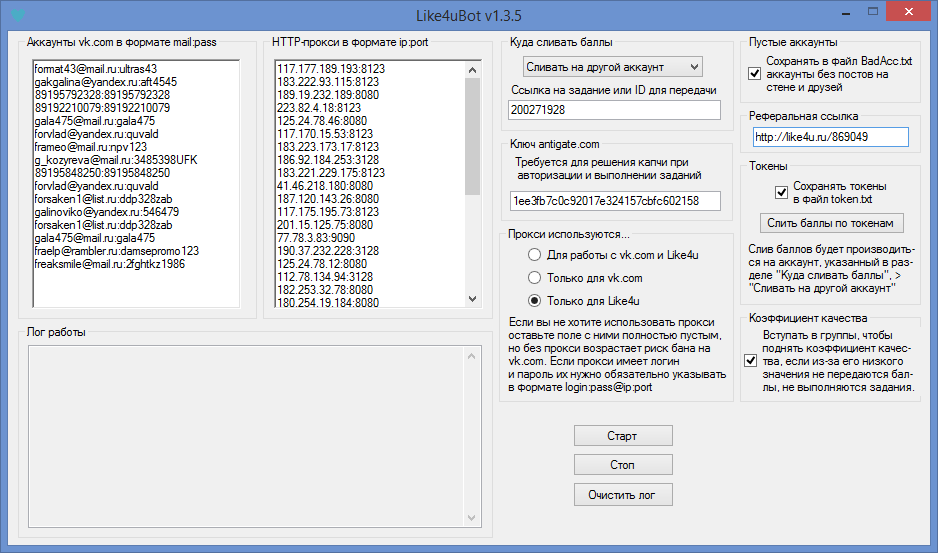This screenshot has height=553, width=938.
Task: Click account line fraelp@rambler.ru:damsepromo123
Action: pos(117,251)
